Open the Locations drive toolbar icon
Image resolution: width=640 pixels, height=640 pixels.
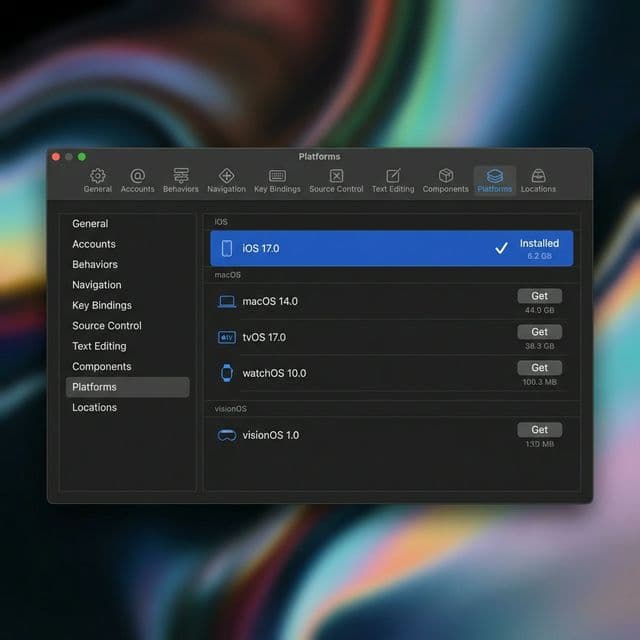[538, 180]
